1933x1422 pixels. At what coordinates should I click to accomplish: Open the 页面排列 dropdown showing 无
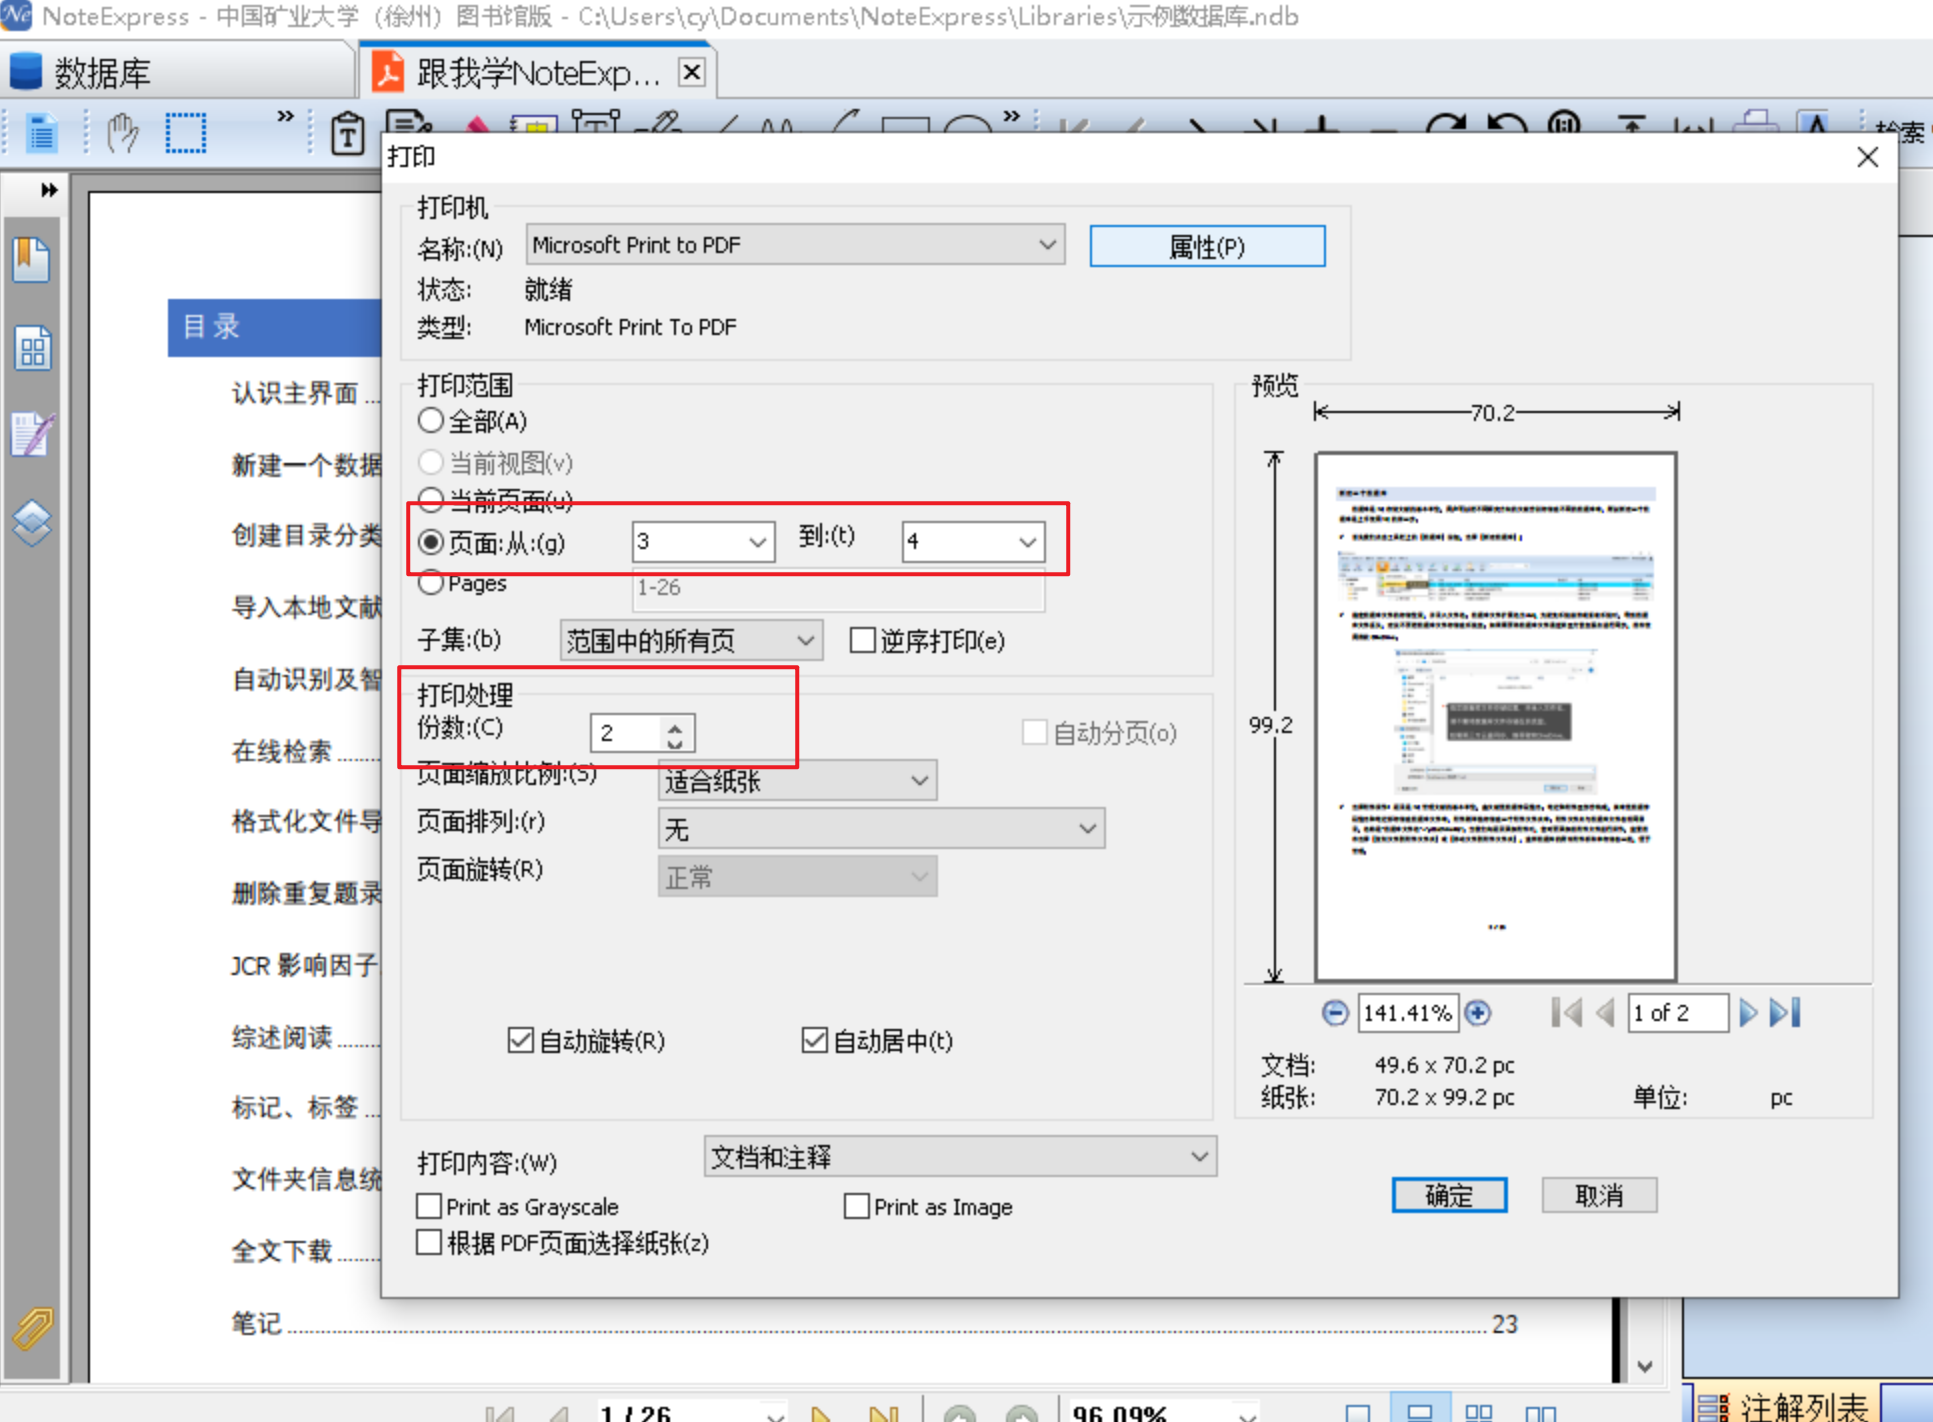click(x=881, y=828)
